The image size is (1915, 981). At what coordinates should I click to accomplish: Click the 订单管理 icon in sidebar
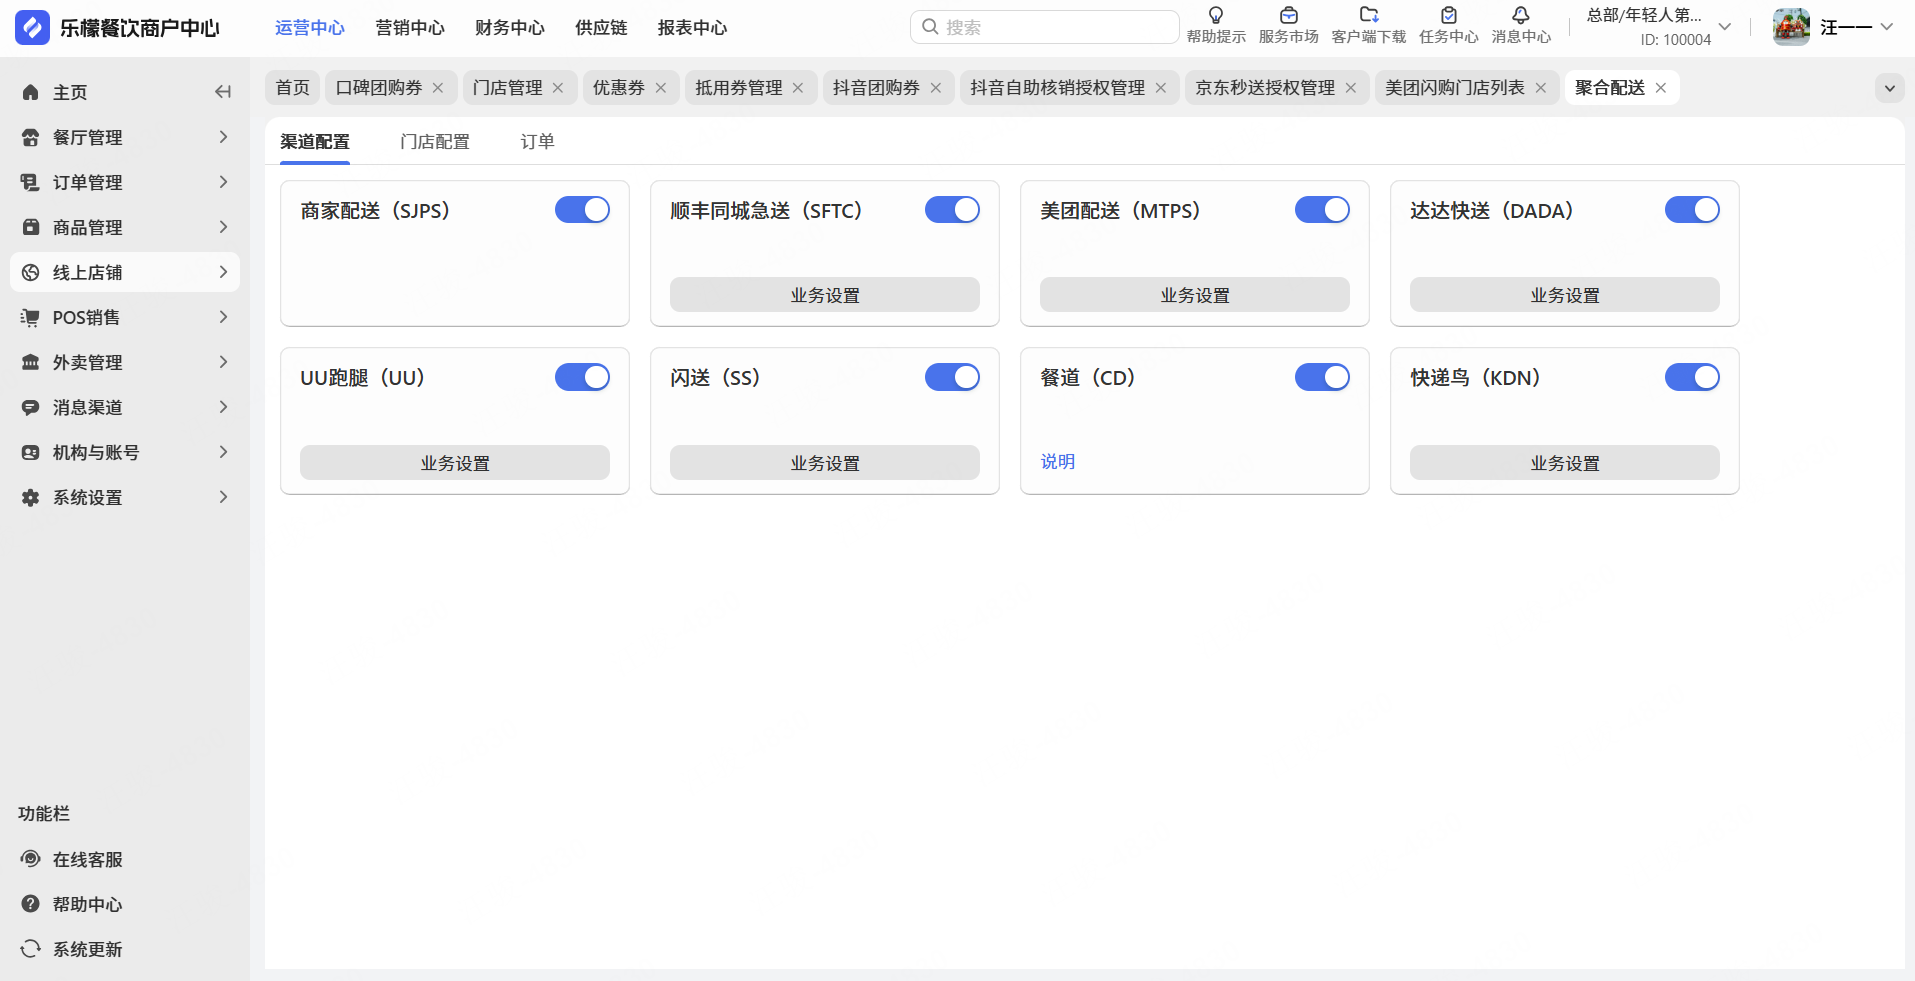[31, 182]
